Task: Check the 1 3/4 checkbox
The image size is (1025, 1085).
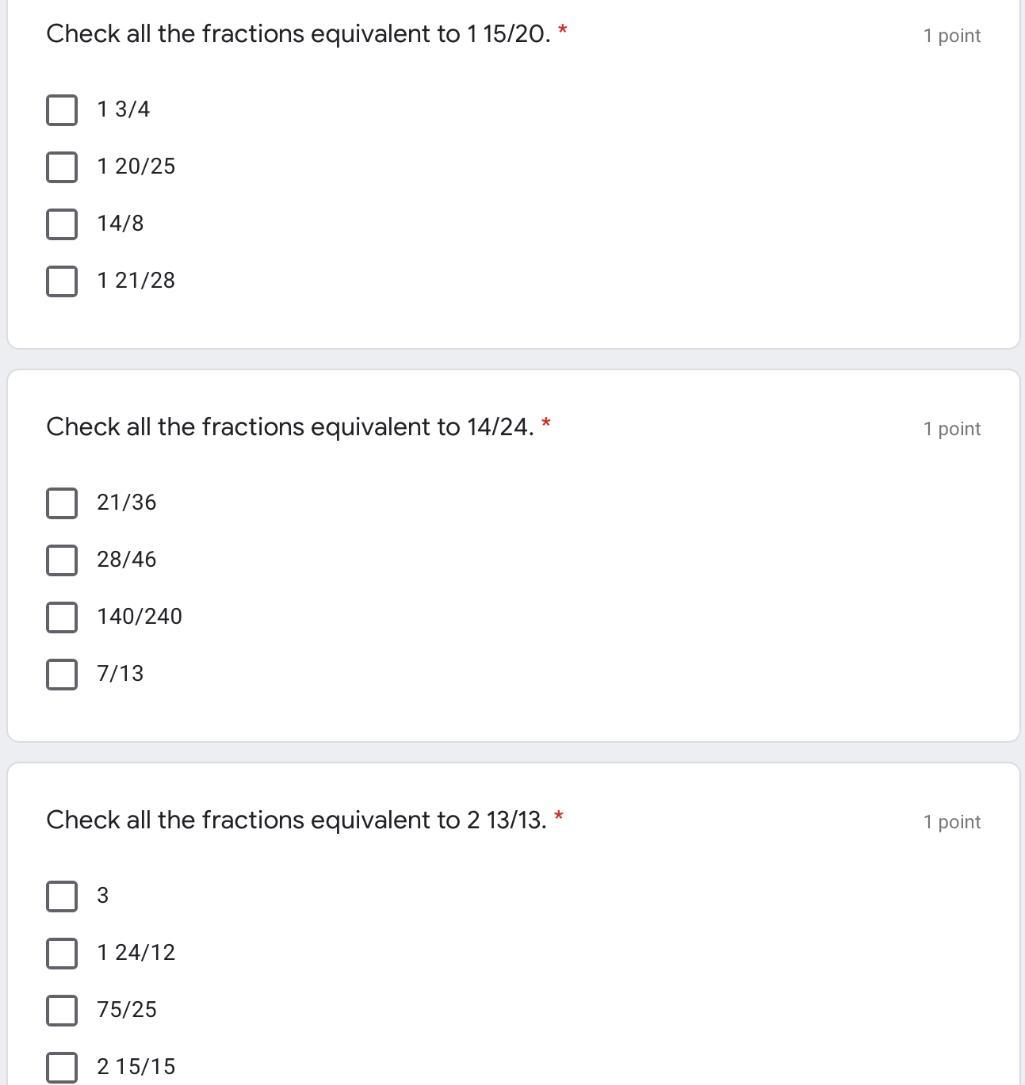Action: tap(61, 110)
